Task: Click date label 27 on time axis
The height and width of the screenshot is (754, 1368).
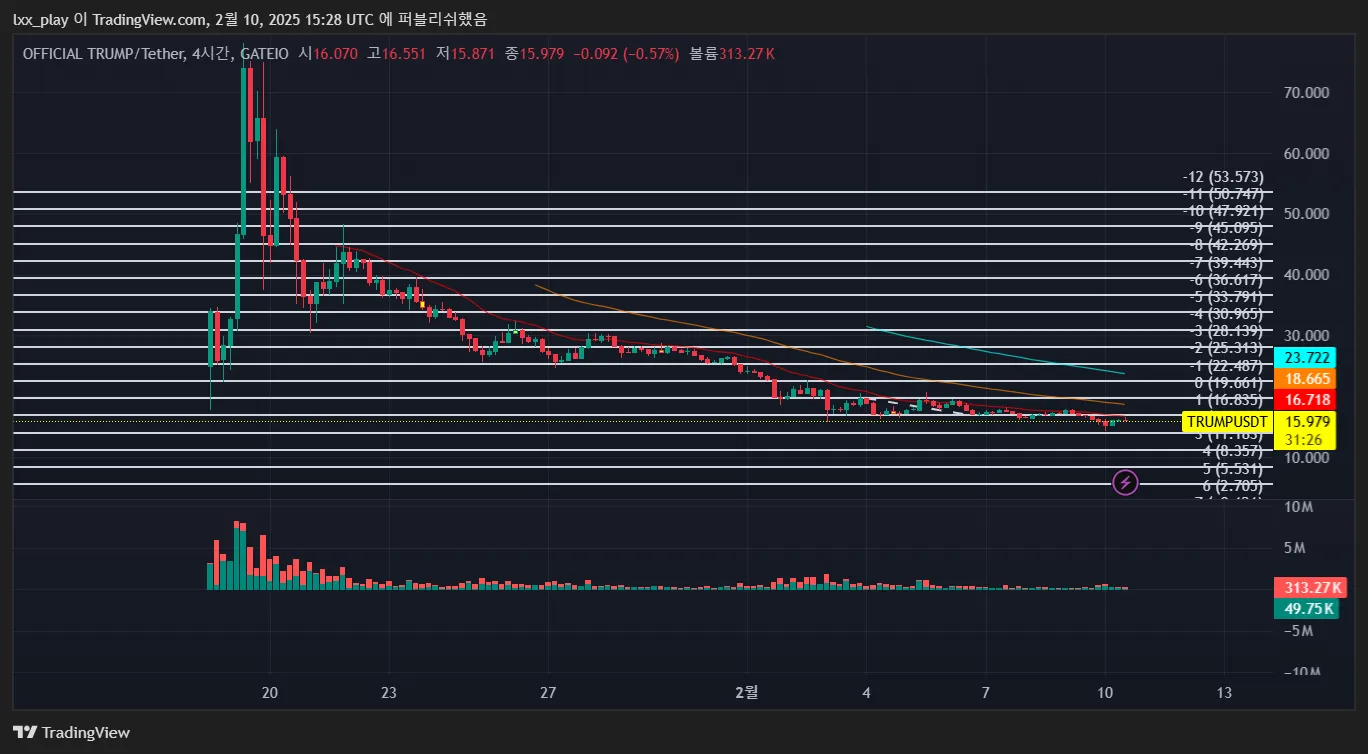Action: pos(547,692)
